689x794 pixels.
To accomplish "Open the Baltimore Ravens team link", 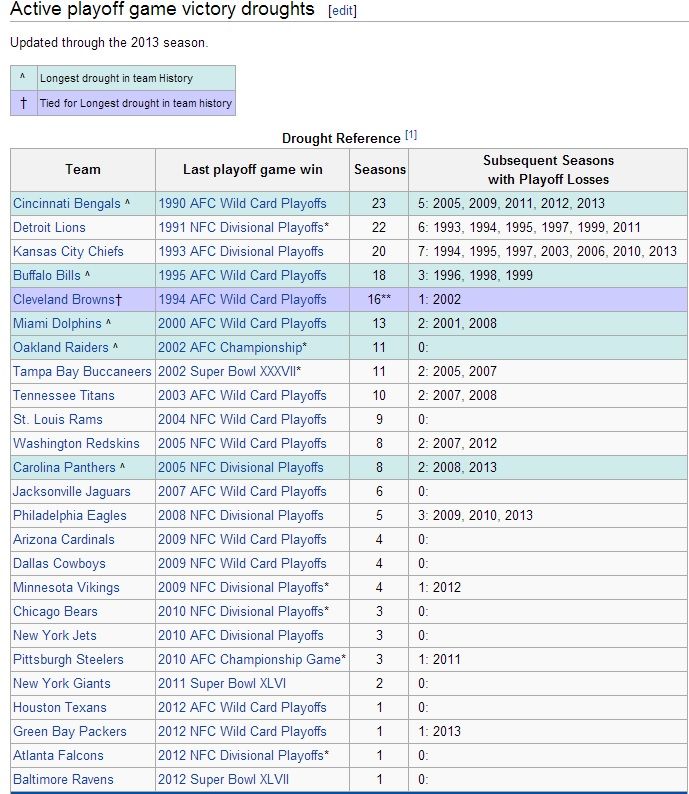I will tap(63, 779).
